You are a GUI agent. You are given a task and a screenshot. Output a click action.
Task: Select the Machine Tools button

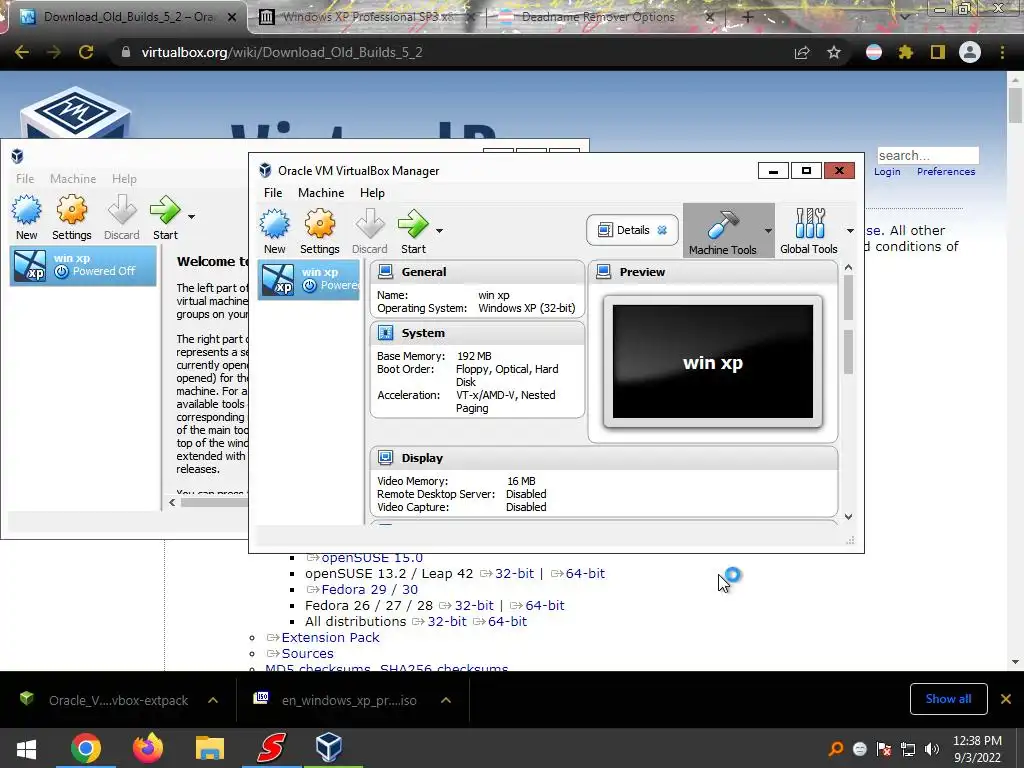tap(722, 231)
